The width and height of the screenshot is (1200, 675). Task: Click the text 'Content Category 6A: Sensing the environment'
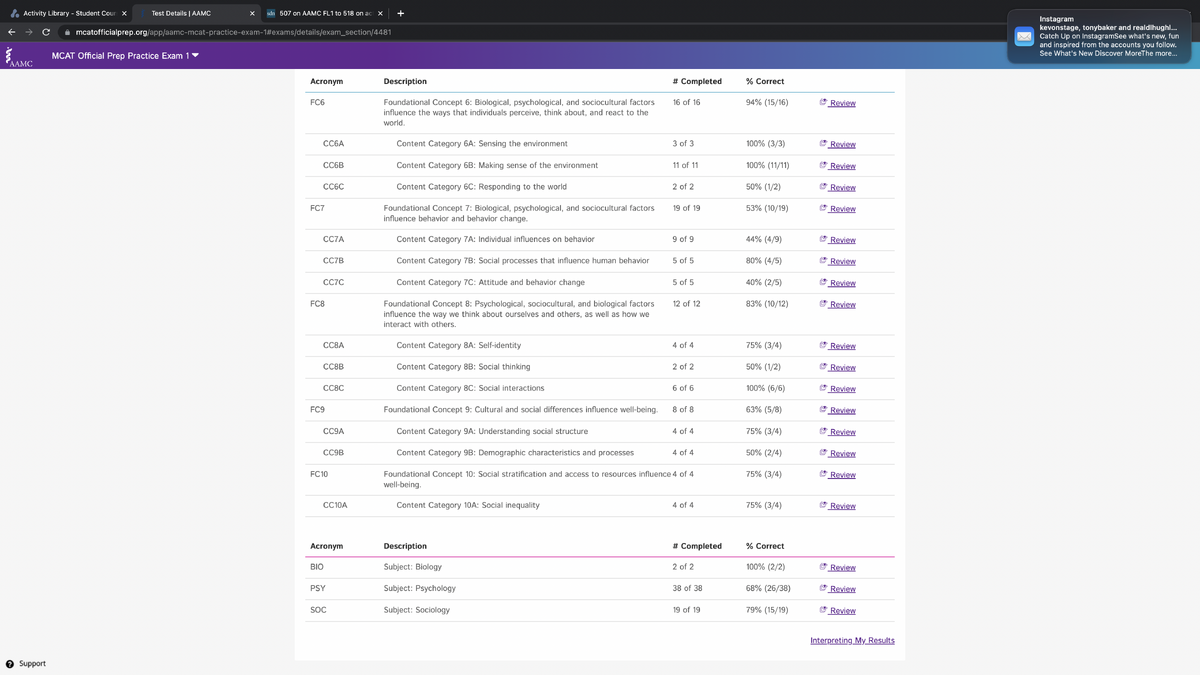[482, 144]
